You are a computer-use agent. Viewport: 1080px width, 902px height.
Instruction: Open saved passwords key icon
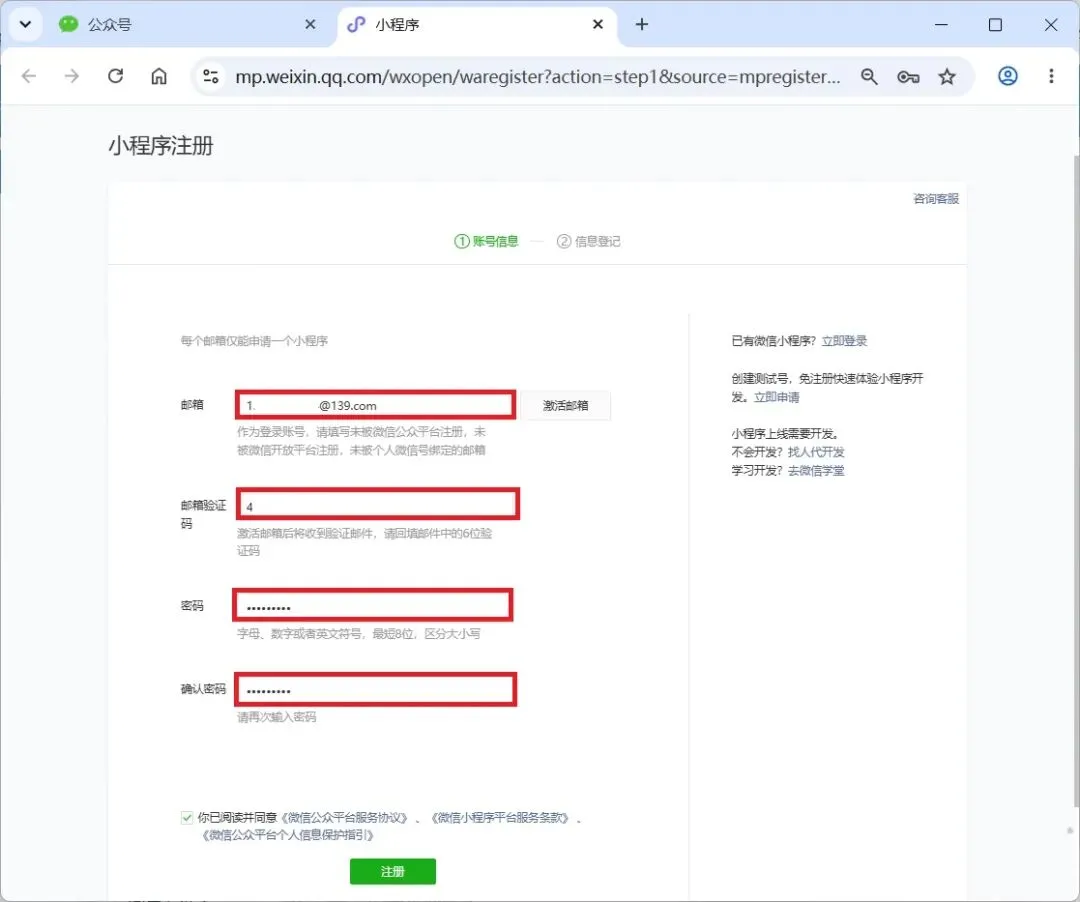tap(908, 76)
